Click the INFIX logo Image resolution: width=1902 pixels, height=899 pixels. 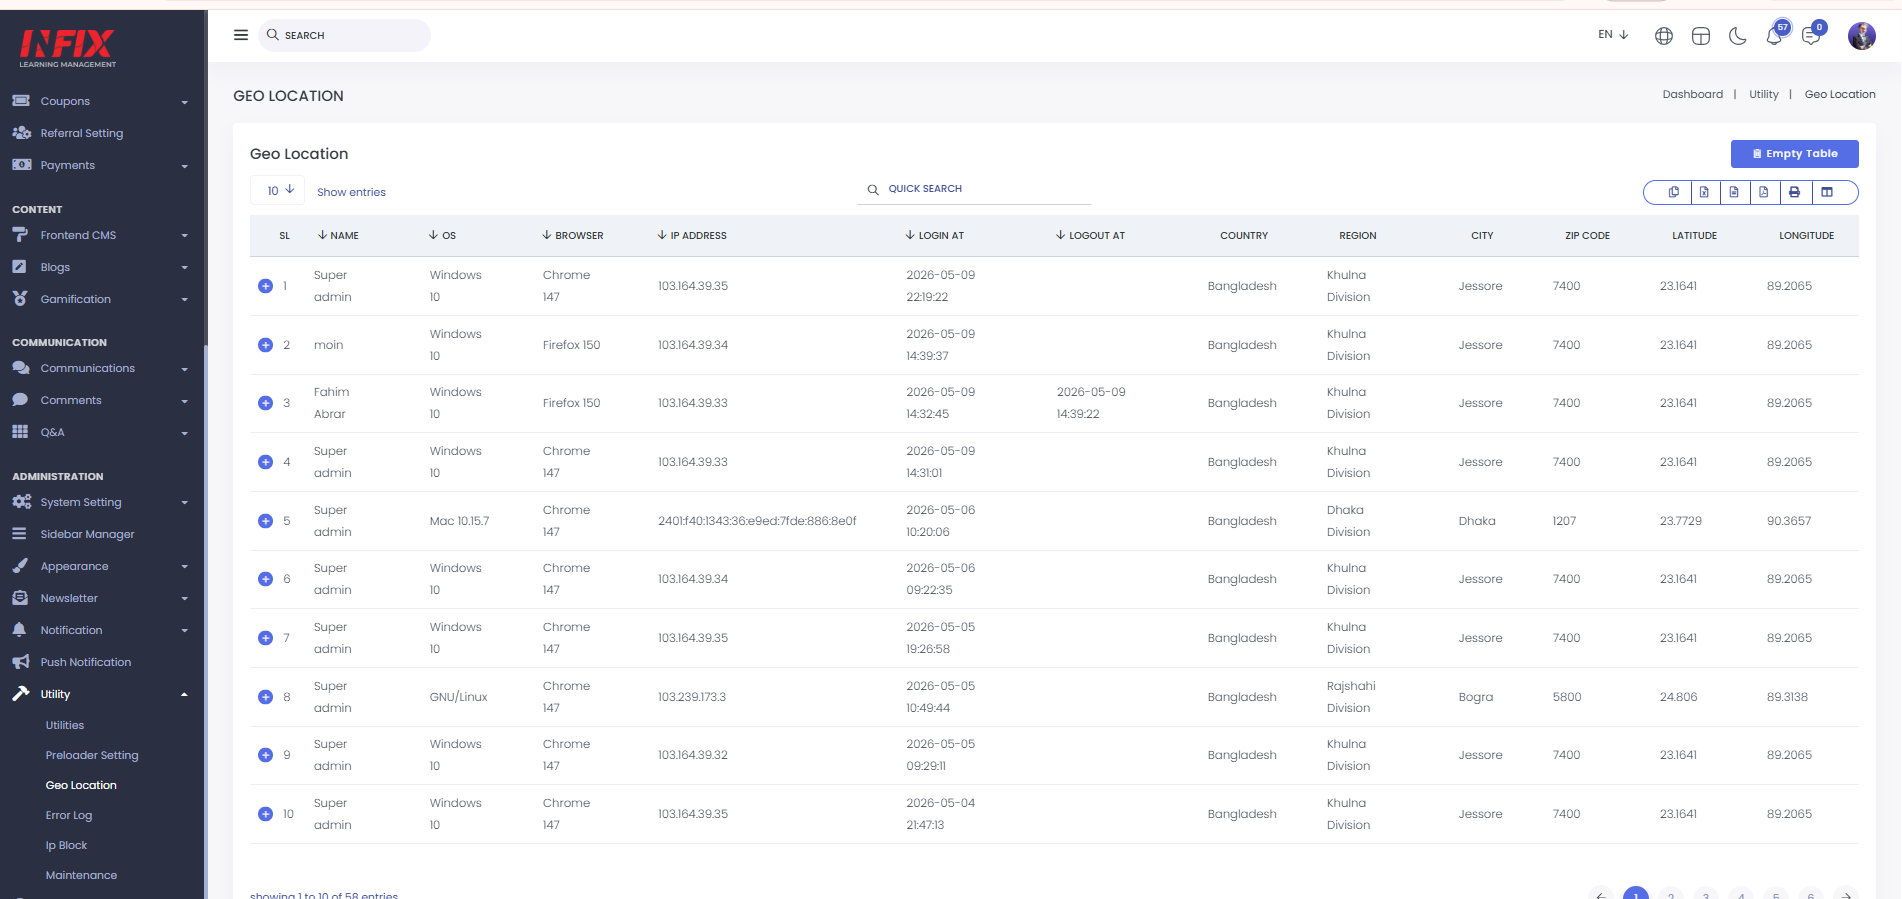click(68, 47)
